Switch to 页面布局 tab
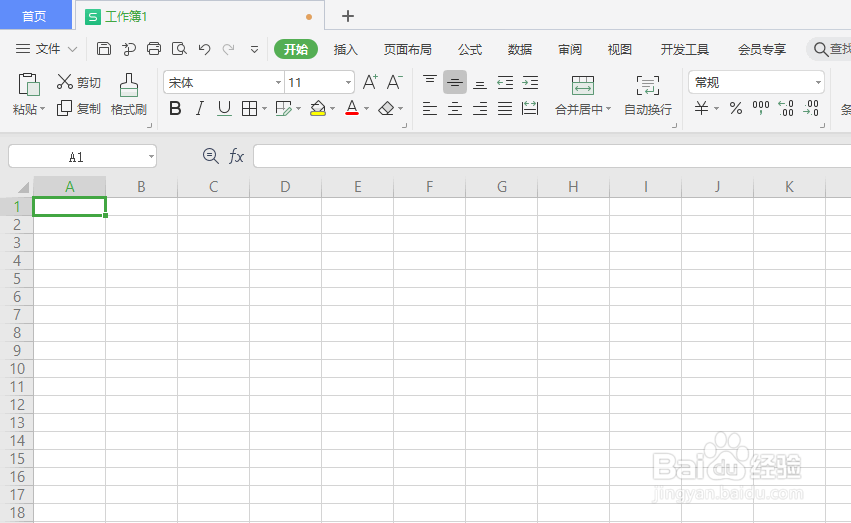851x523 pixels. 408,49
